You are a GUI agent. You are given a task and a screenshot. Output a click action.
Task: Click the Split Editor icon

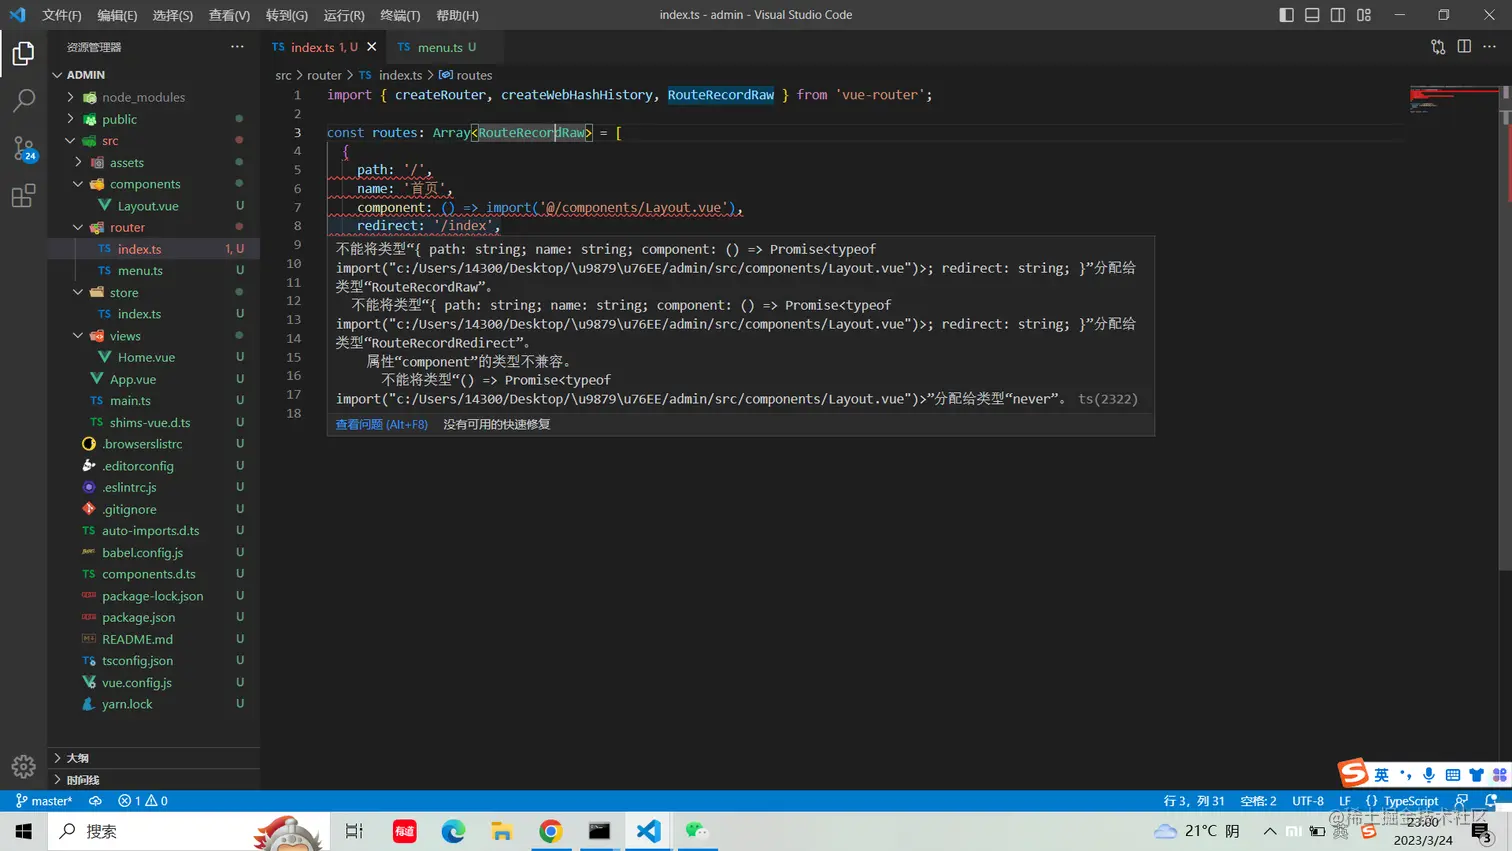[x=1464, y=47]
